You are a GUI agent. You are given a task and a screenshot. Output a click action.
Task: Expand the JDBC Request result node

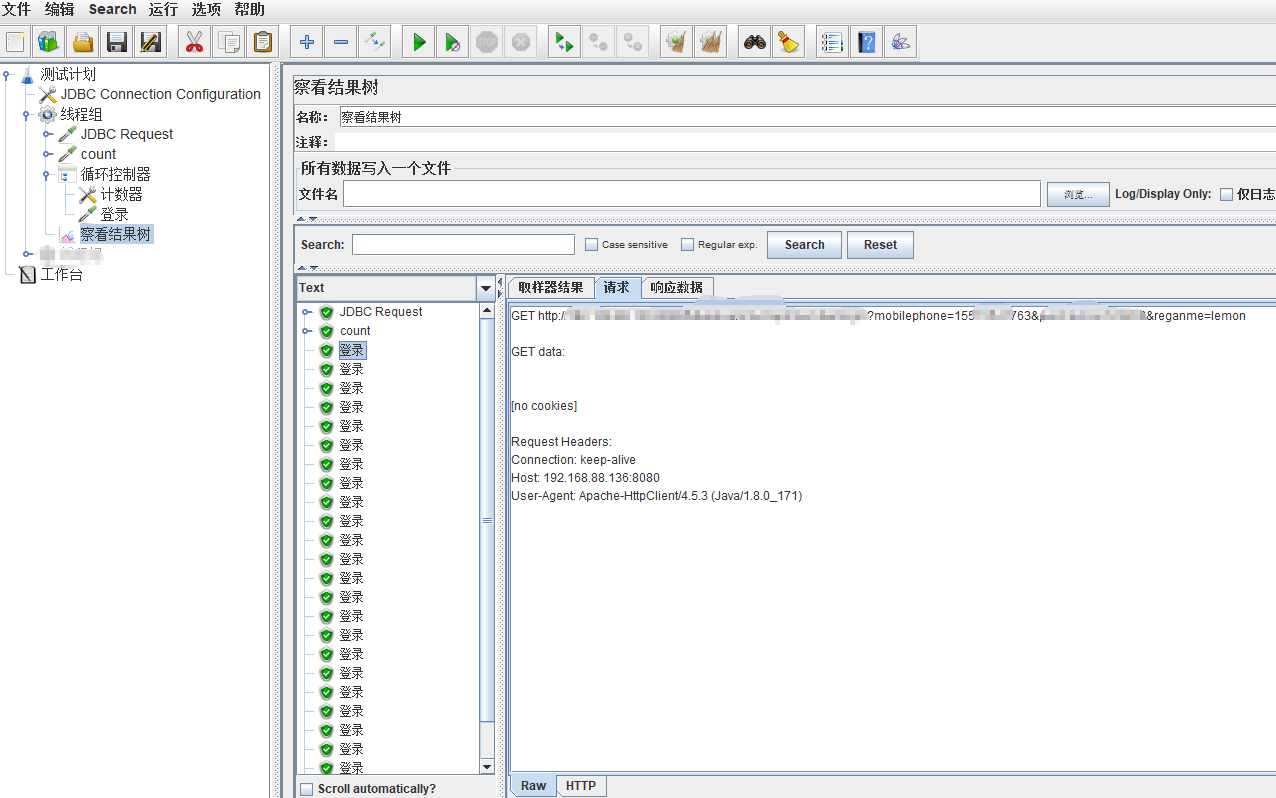coord(307,312)
